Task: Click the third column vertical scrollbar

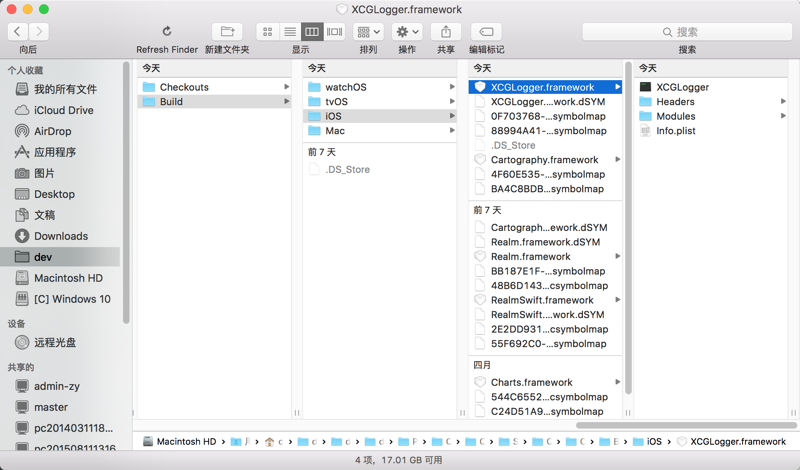Action: coord(628,228)
